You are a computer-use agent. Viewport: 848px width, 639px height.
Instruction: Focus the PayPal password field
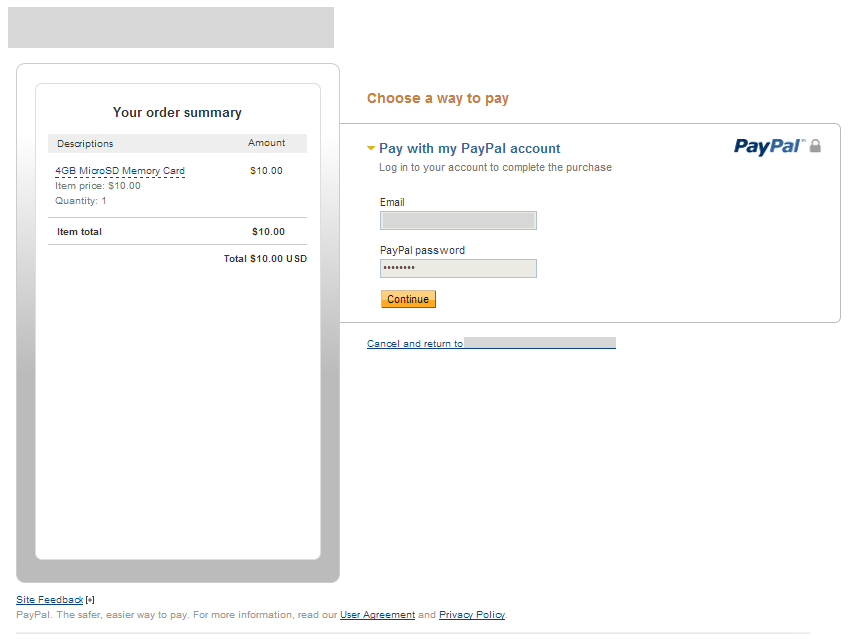[x=458, y=269]
